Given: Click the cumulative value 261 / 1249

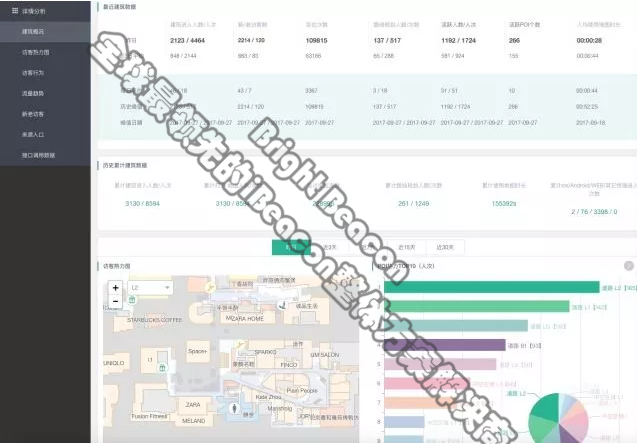Looking at the screenshot, I should pos(414,204).
